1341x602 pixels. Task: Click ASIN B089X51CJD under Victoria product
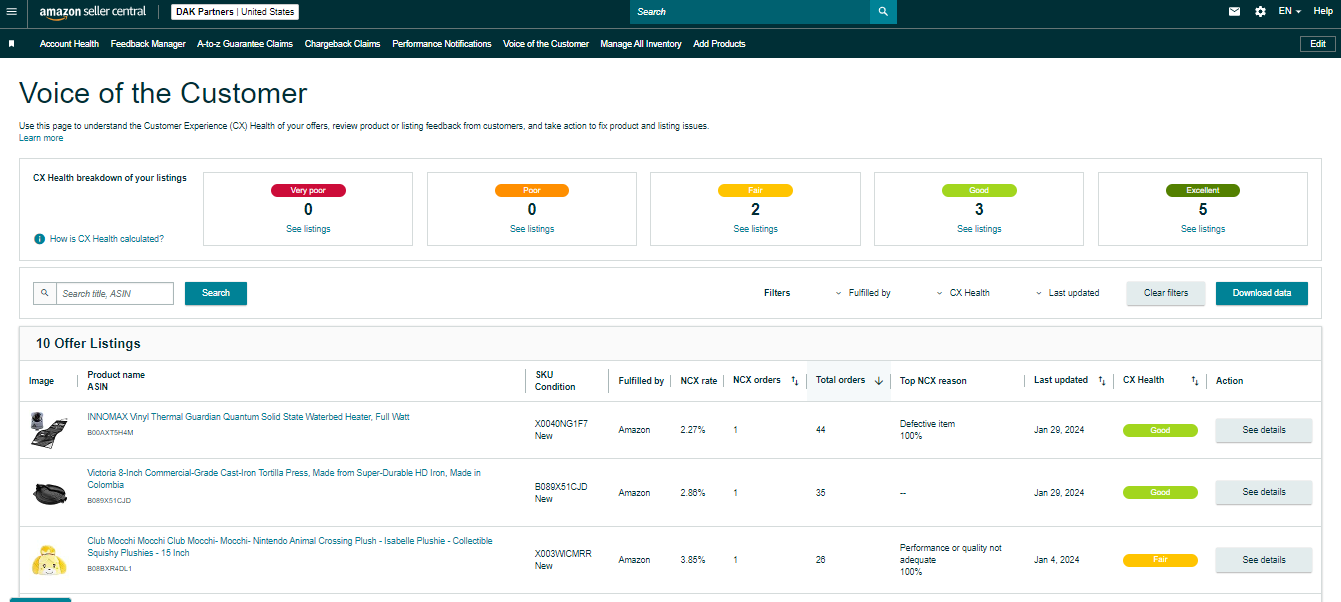point(109,500)
